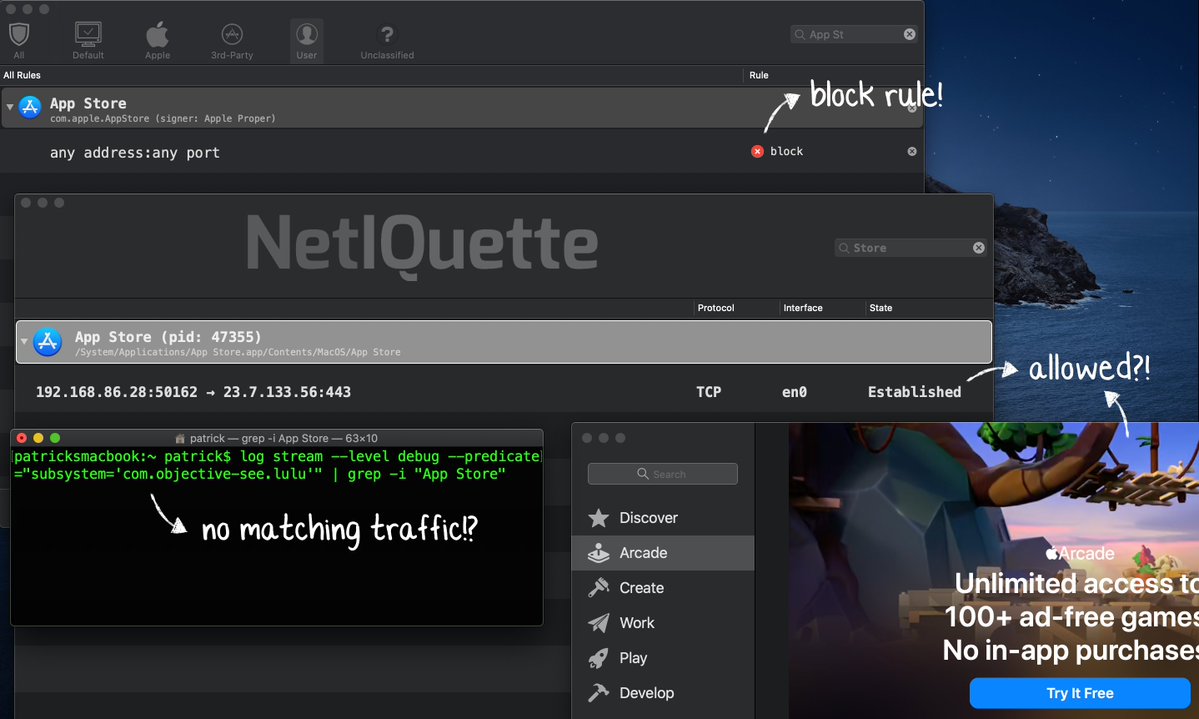Viewport: 1199px width, 719px height.
Task: Click the TCP protocol cell
Action: tap(708, 392)
